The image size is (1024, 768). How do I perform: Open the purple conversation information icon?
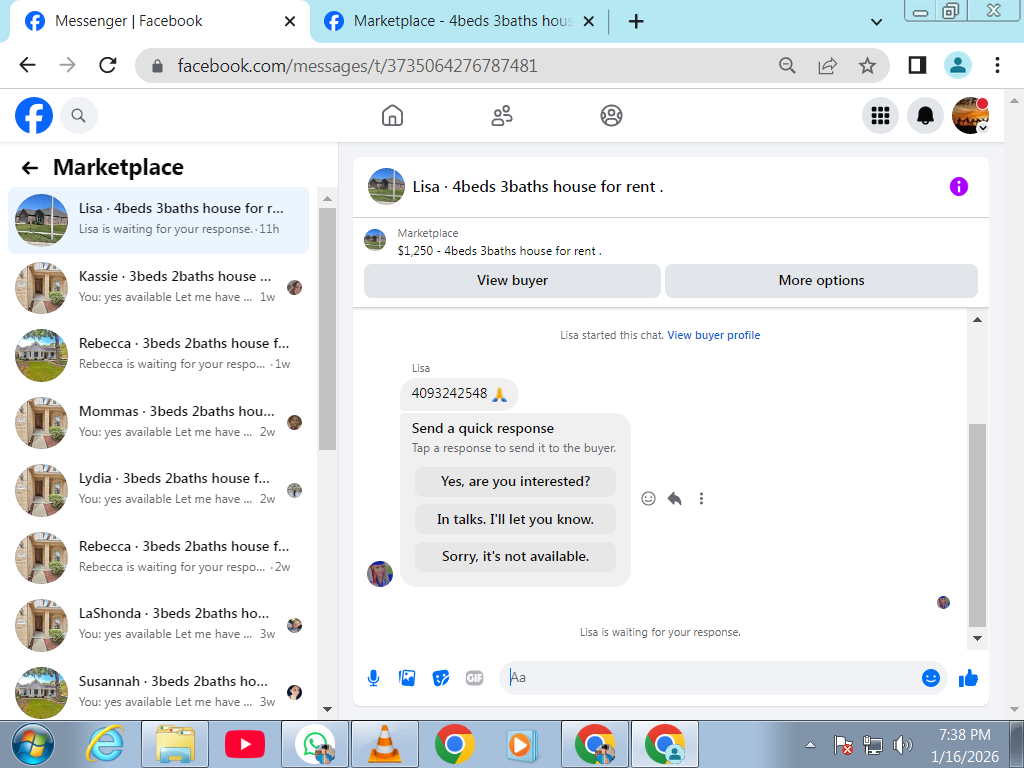point(959,187)
